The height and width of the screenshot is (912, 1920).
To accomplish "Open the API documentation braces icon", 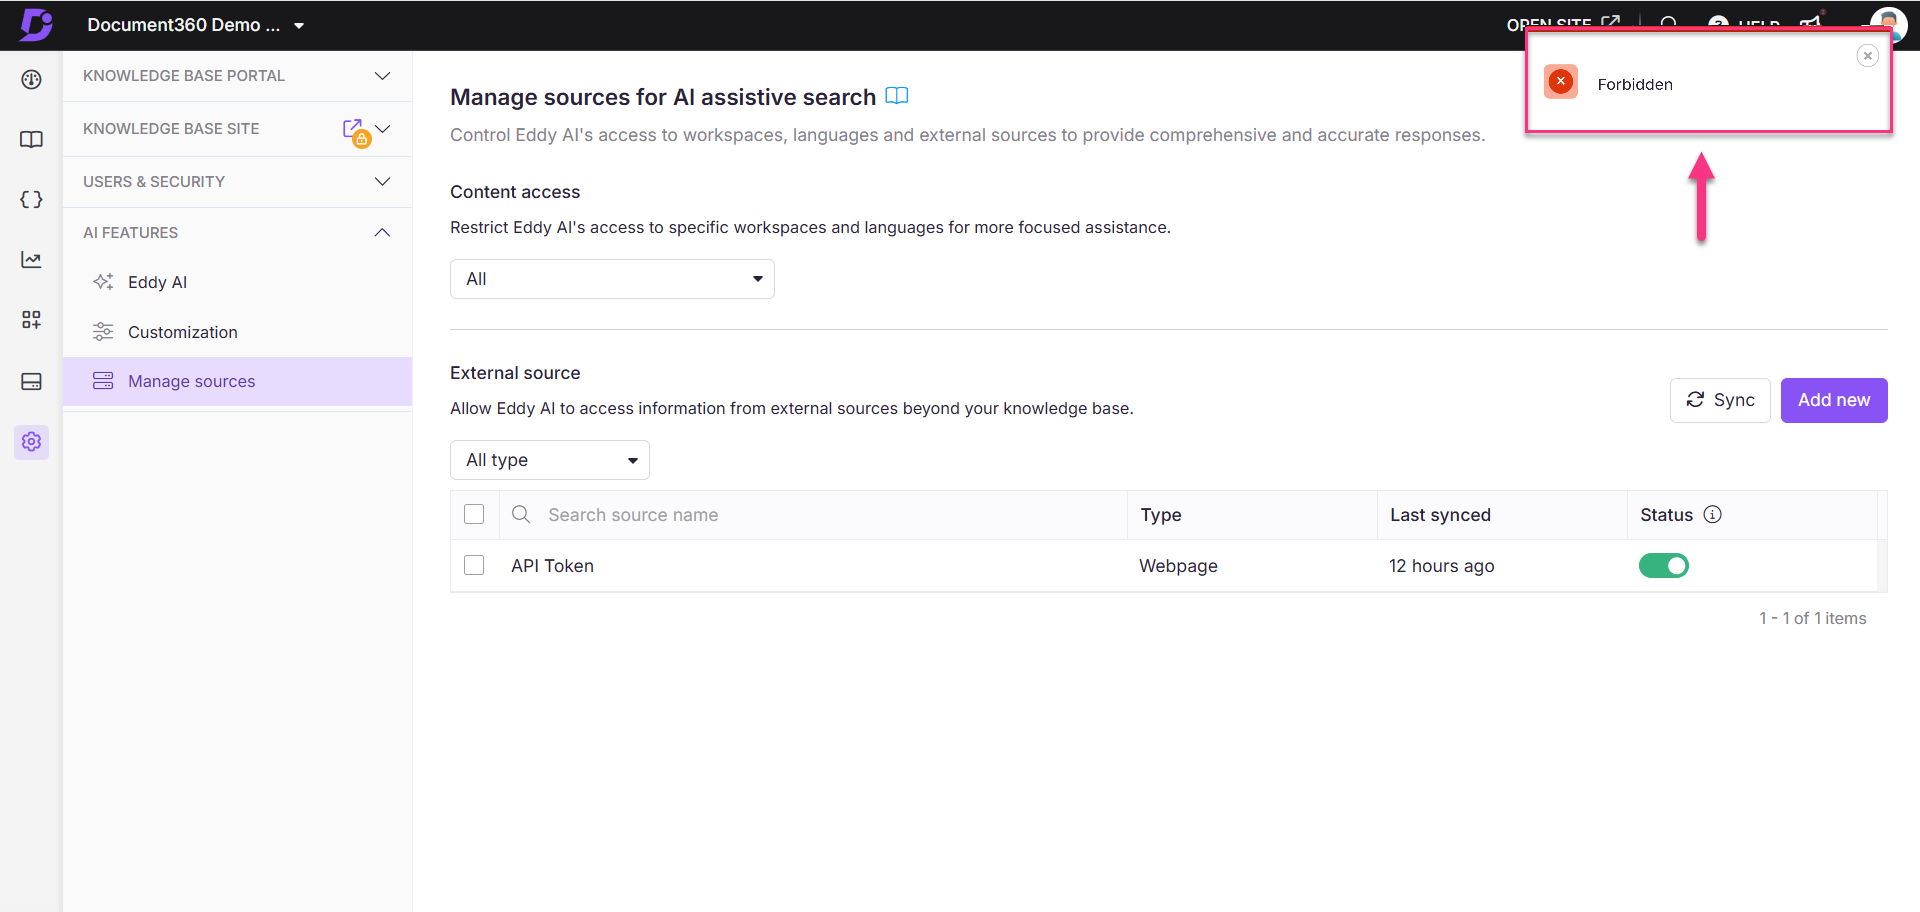I will click(31, 199).
